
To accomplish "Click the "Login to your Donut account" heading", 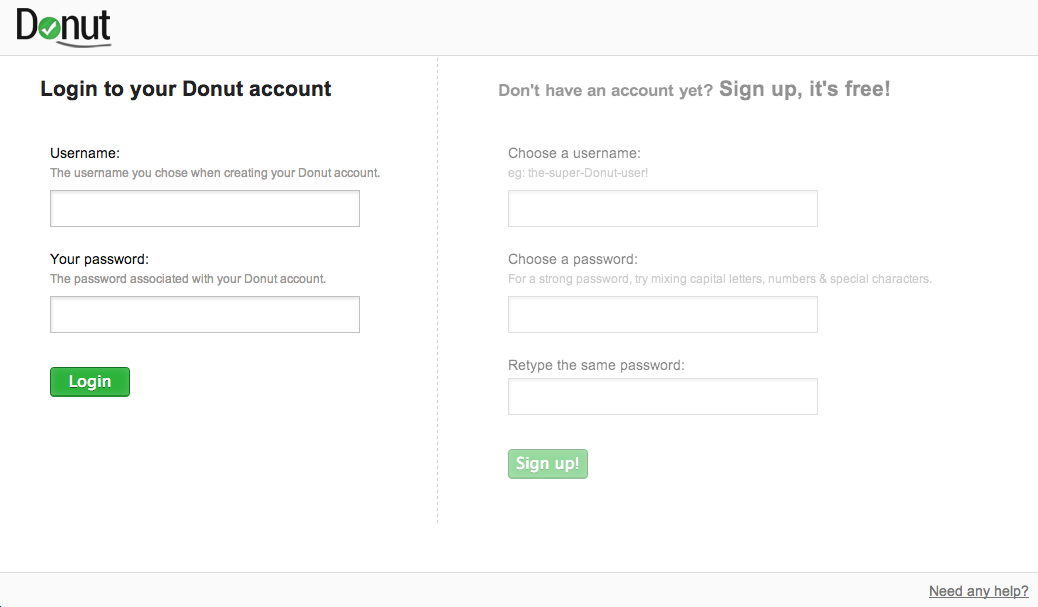I will tap(186, 89).
